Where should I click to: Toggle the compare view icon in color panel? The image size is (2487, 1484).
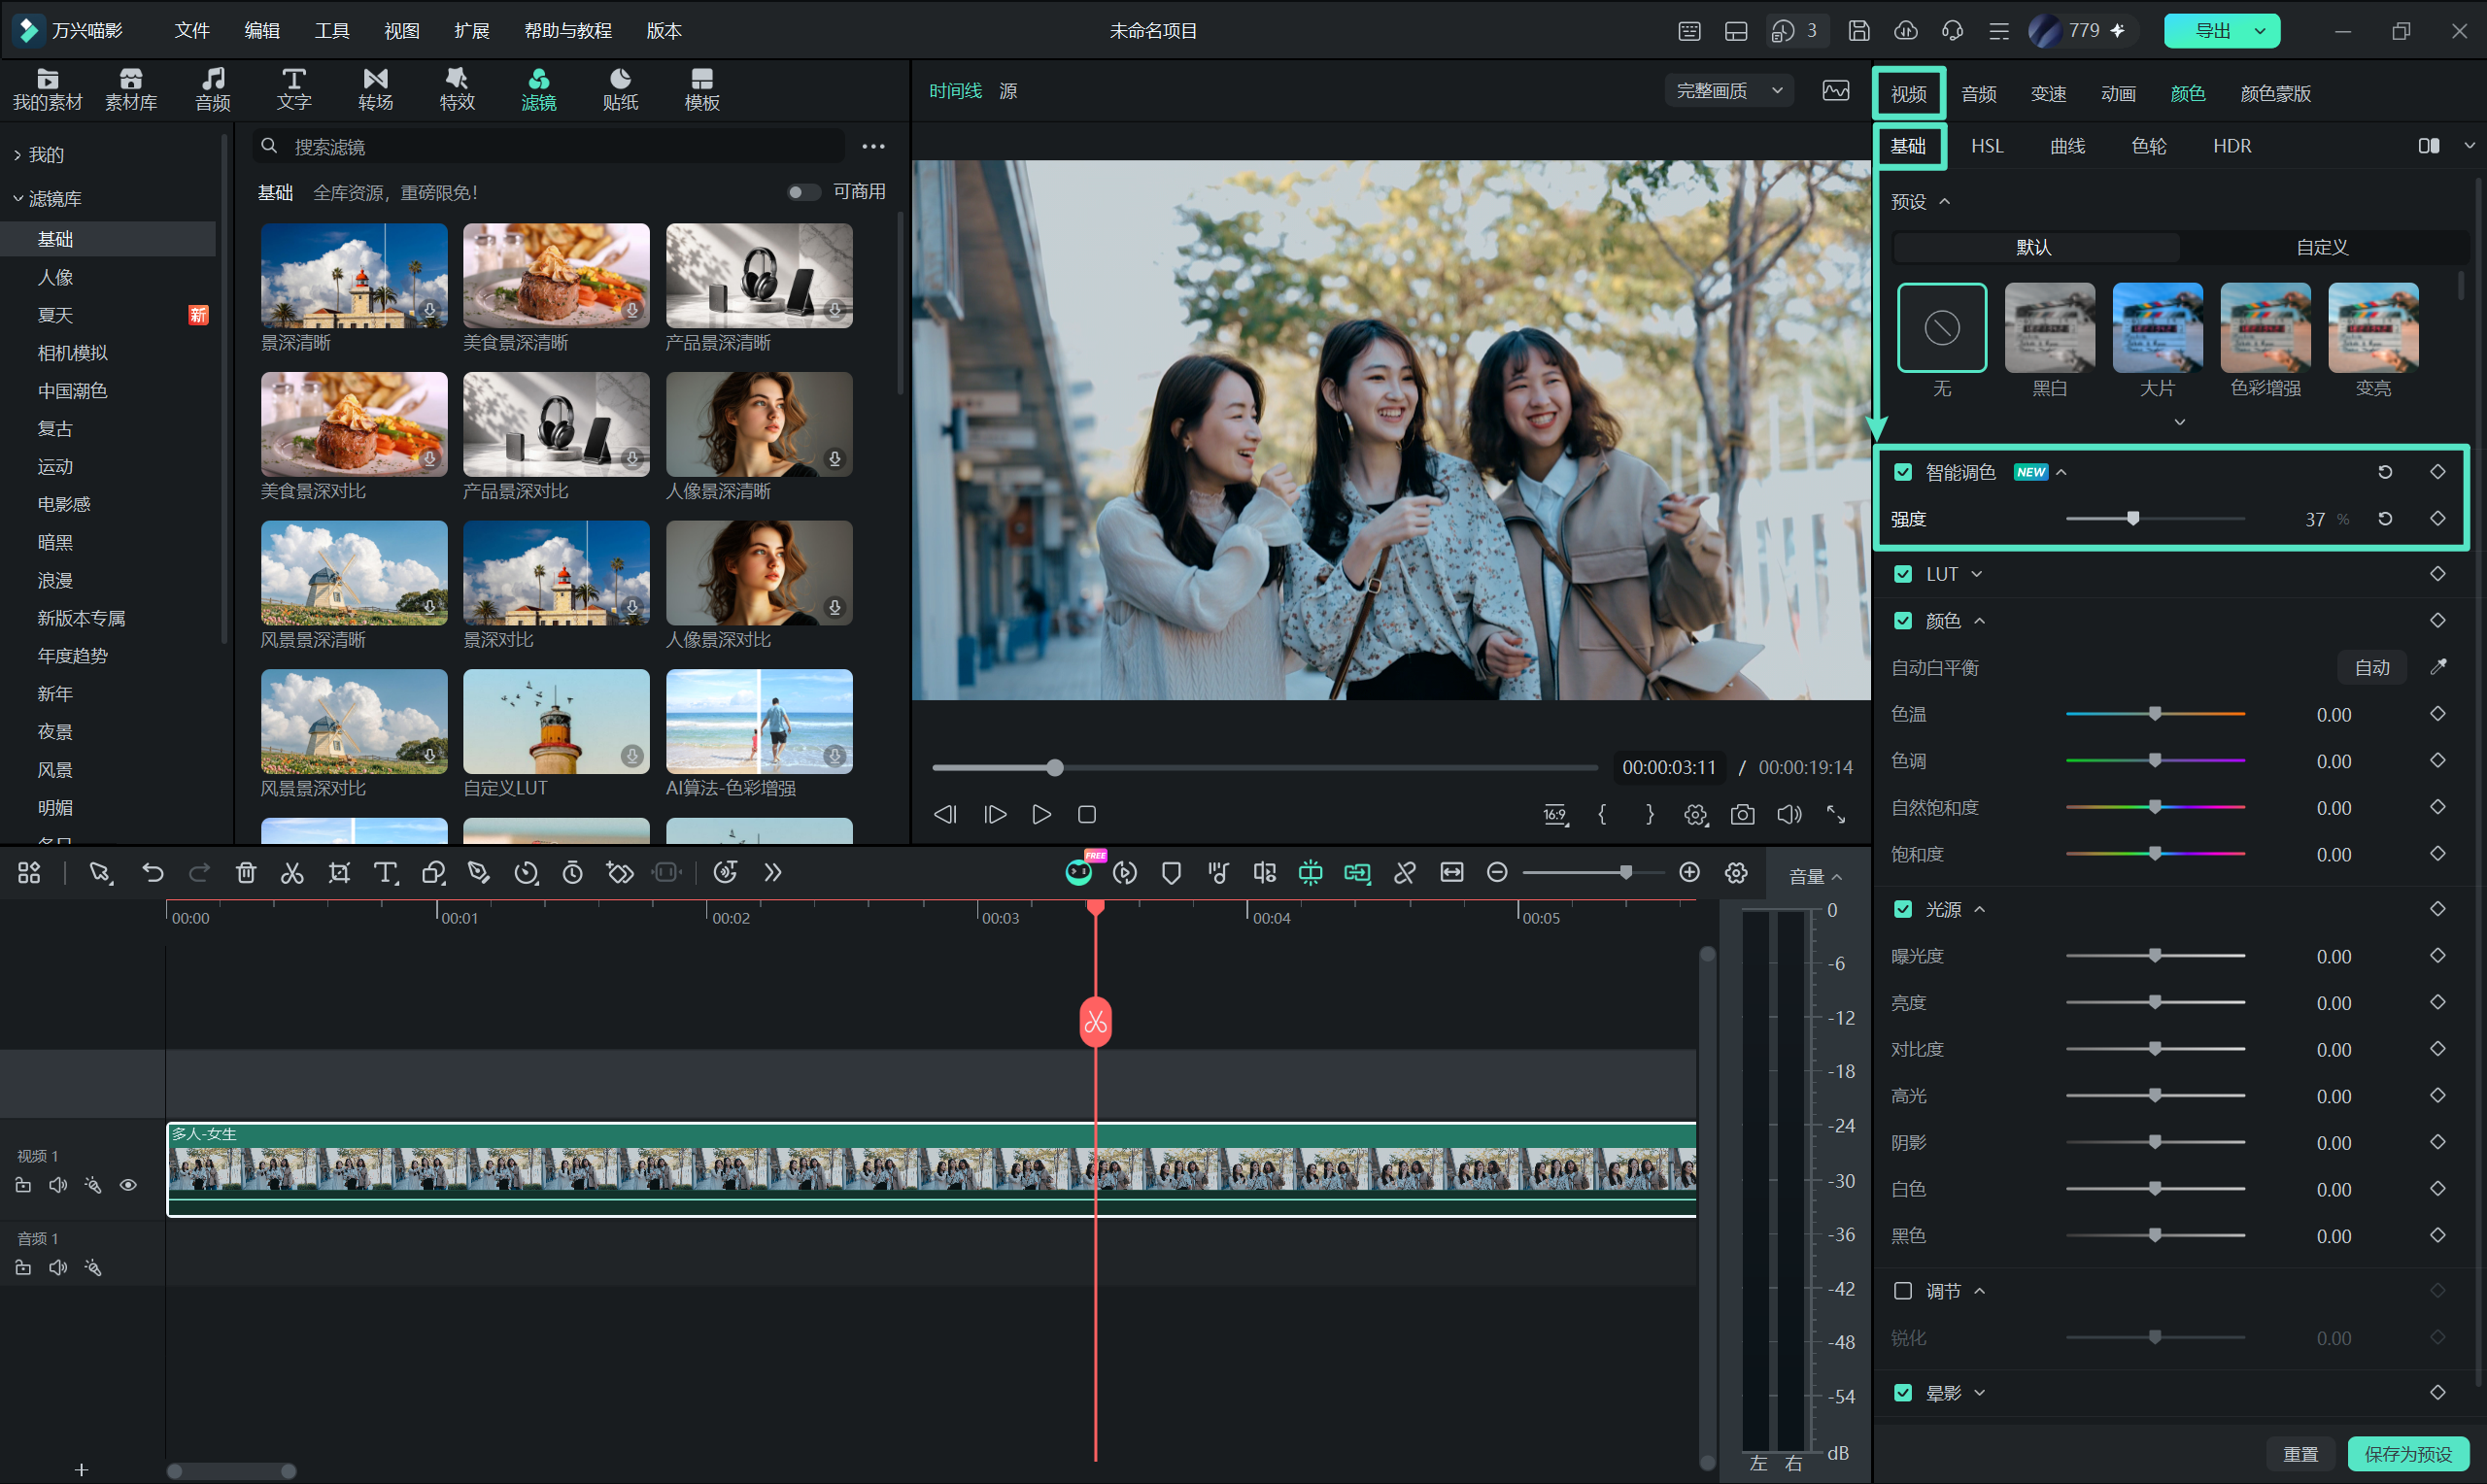pos(2428,146)
